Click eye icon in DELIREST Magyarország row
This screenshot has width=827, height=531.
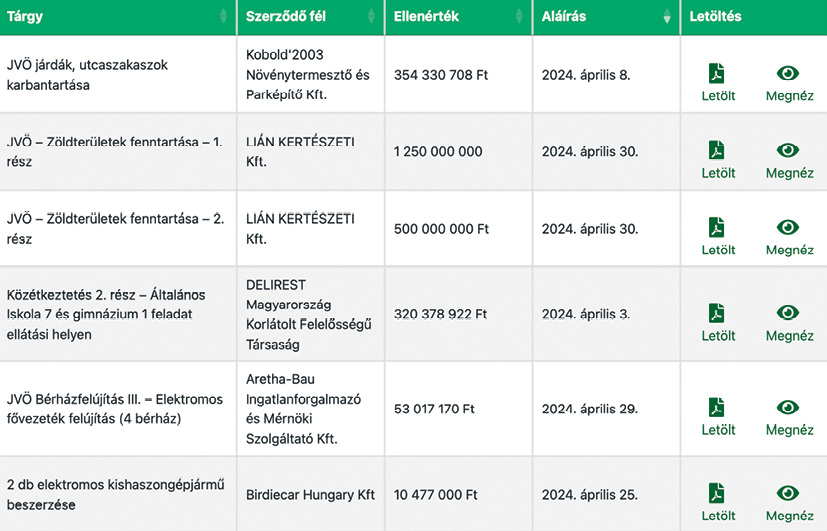tap(788, 313)
